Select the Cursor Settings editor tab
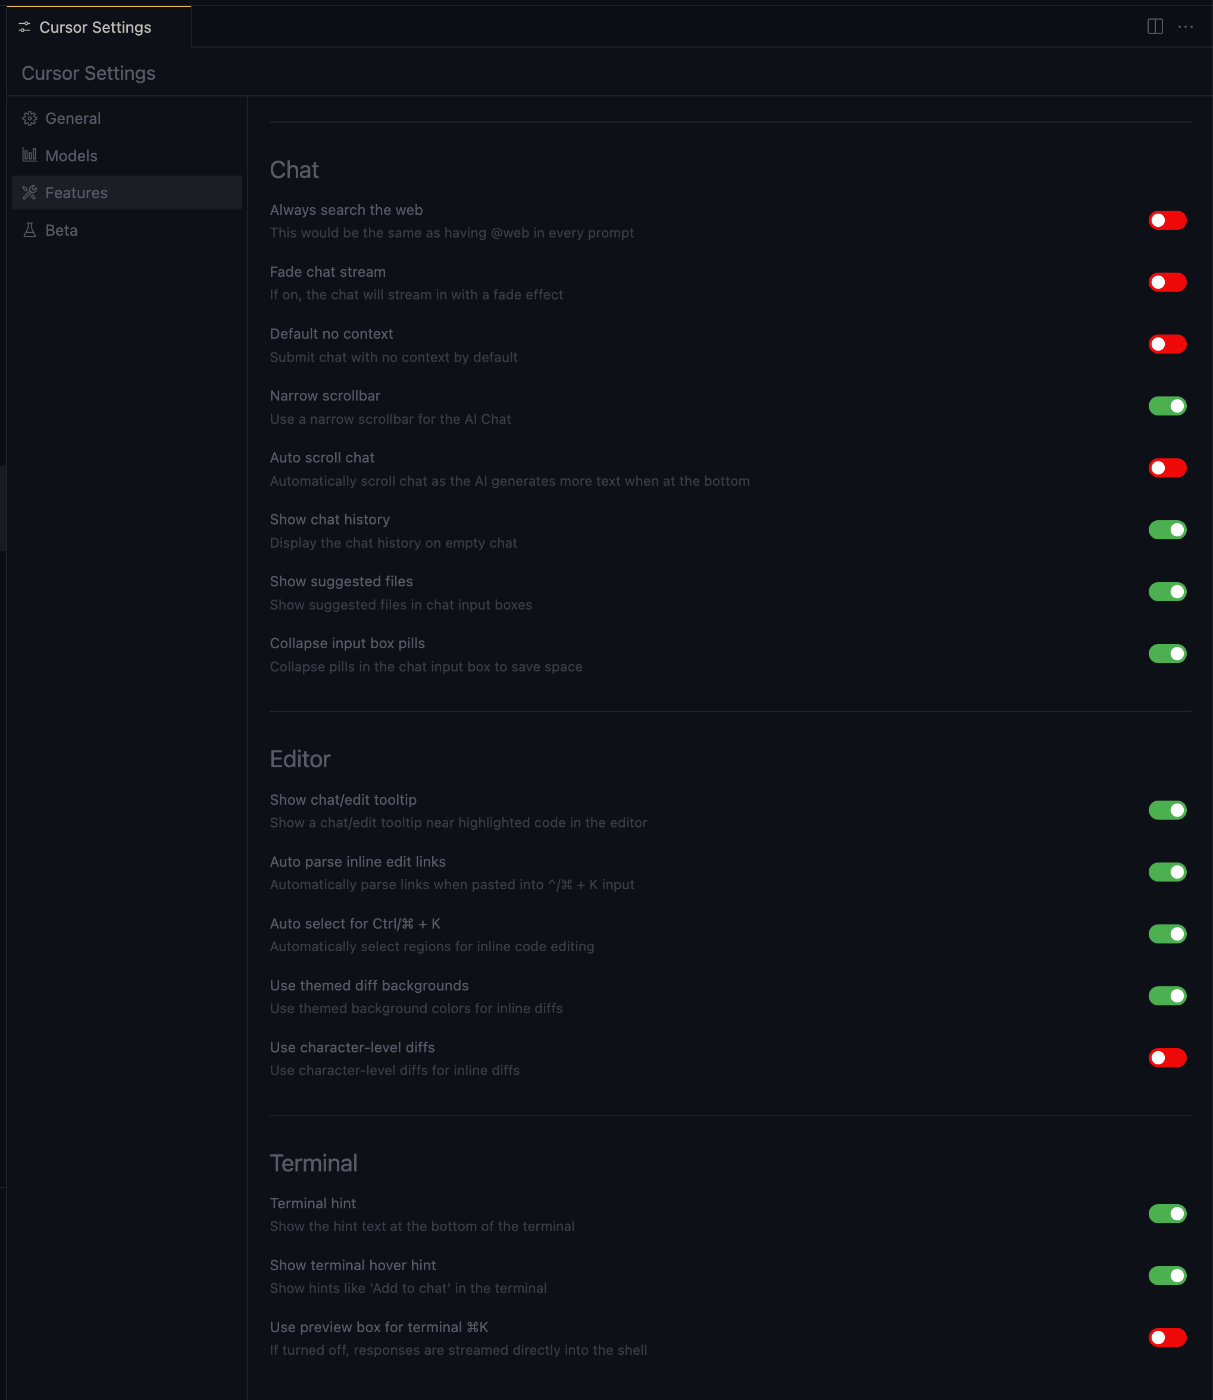Image resolution: width=1213 pixels, height=1400 pixels. click(x=98, y=27)
